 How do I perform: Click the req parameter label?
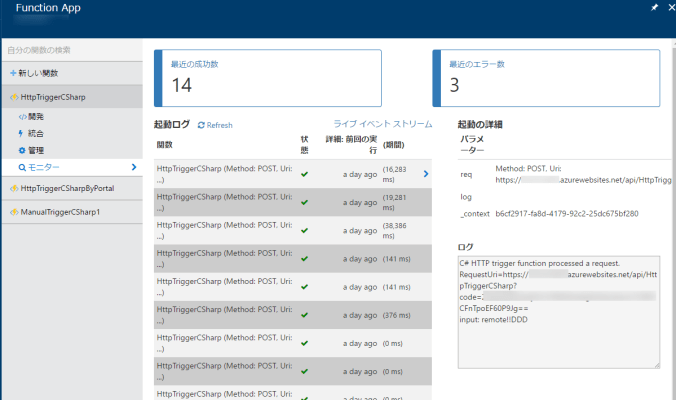tap(466, 175)
